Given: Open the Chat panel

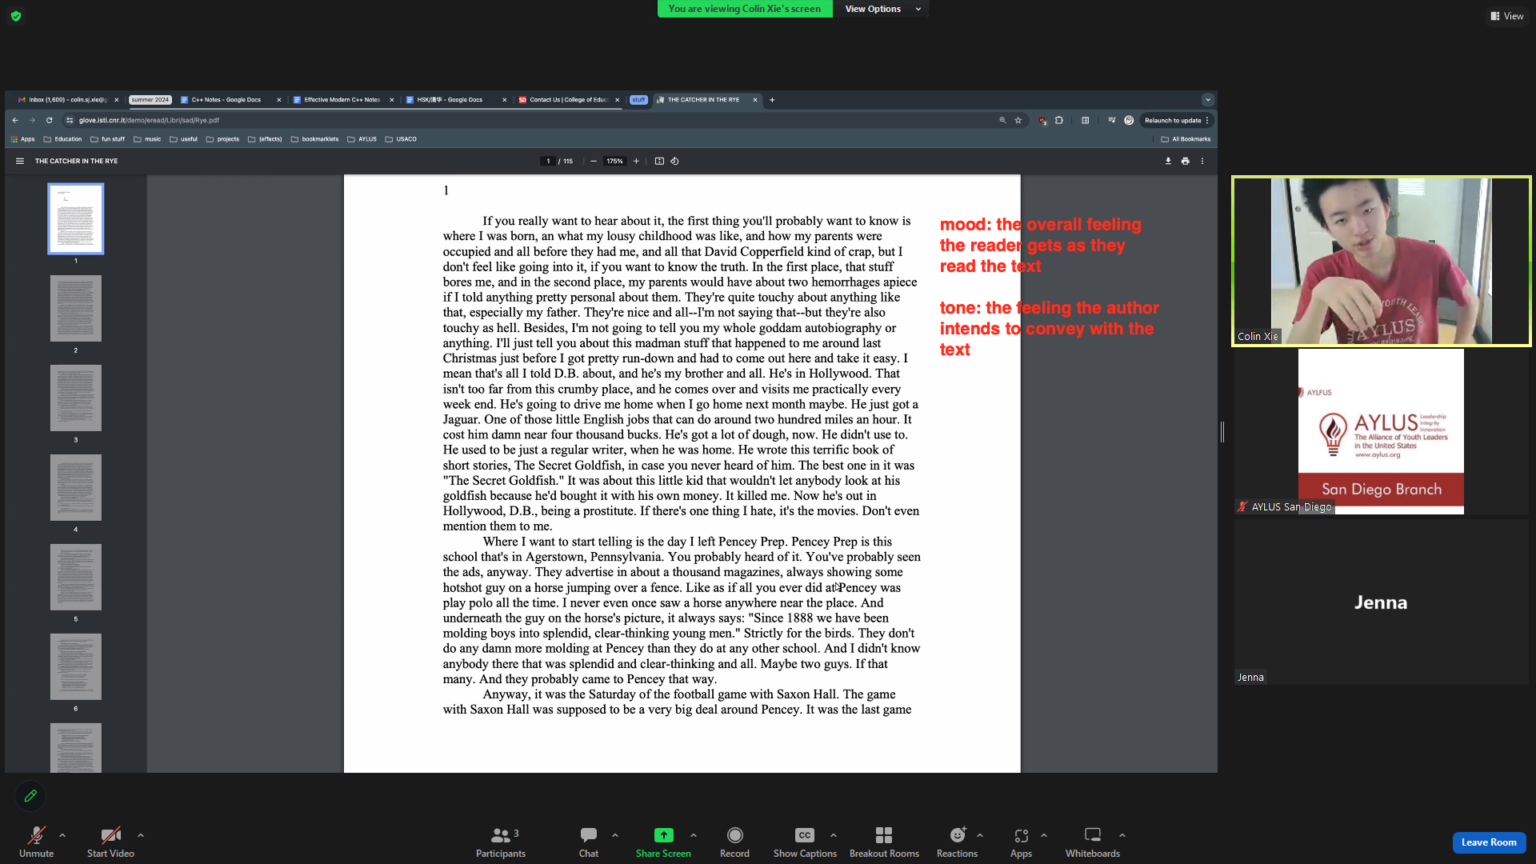Looking at the screenshot, I should [x=589, y=841].
